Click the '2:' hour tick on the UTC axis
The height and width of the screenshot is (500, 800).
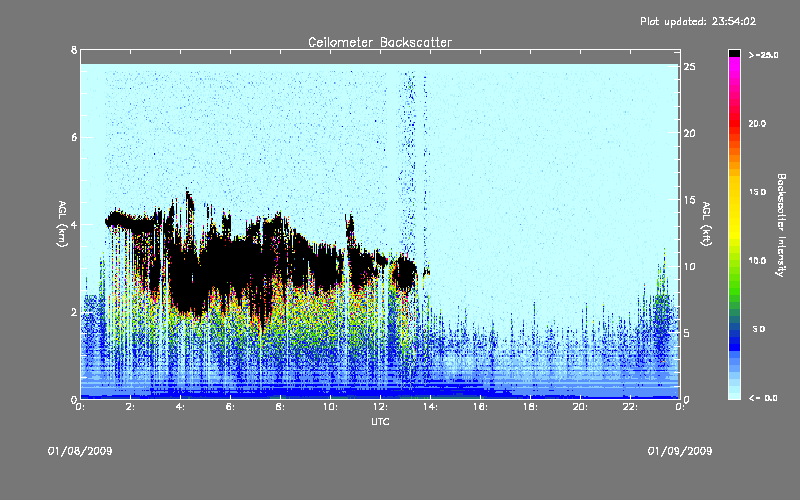point(131,407)
